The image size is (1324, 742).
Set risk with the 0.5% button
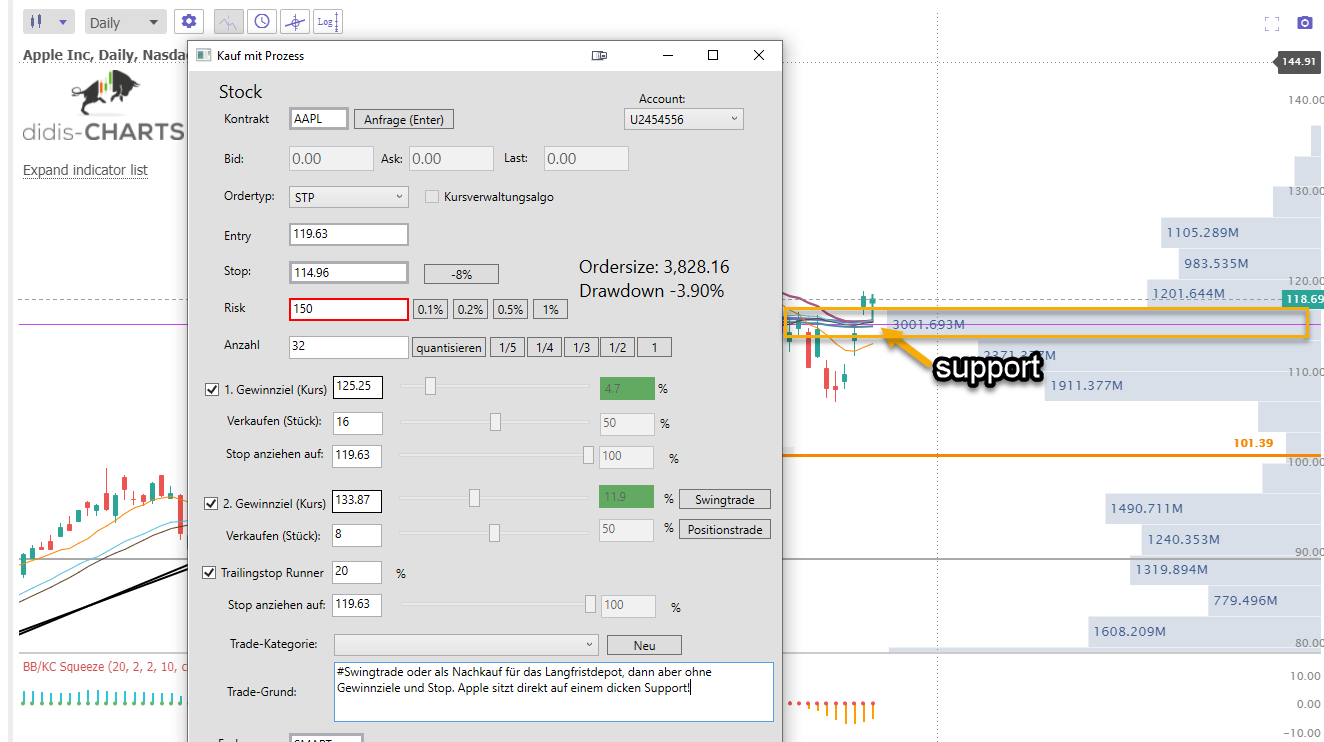click(x=510, y=310)
